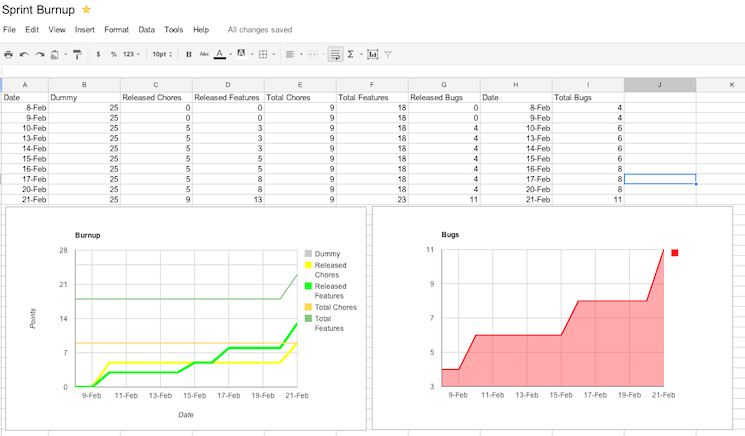Screen dimensions: 745x436
Task: Toggle the wrap text button
Action: click(x=335, y=55)
